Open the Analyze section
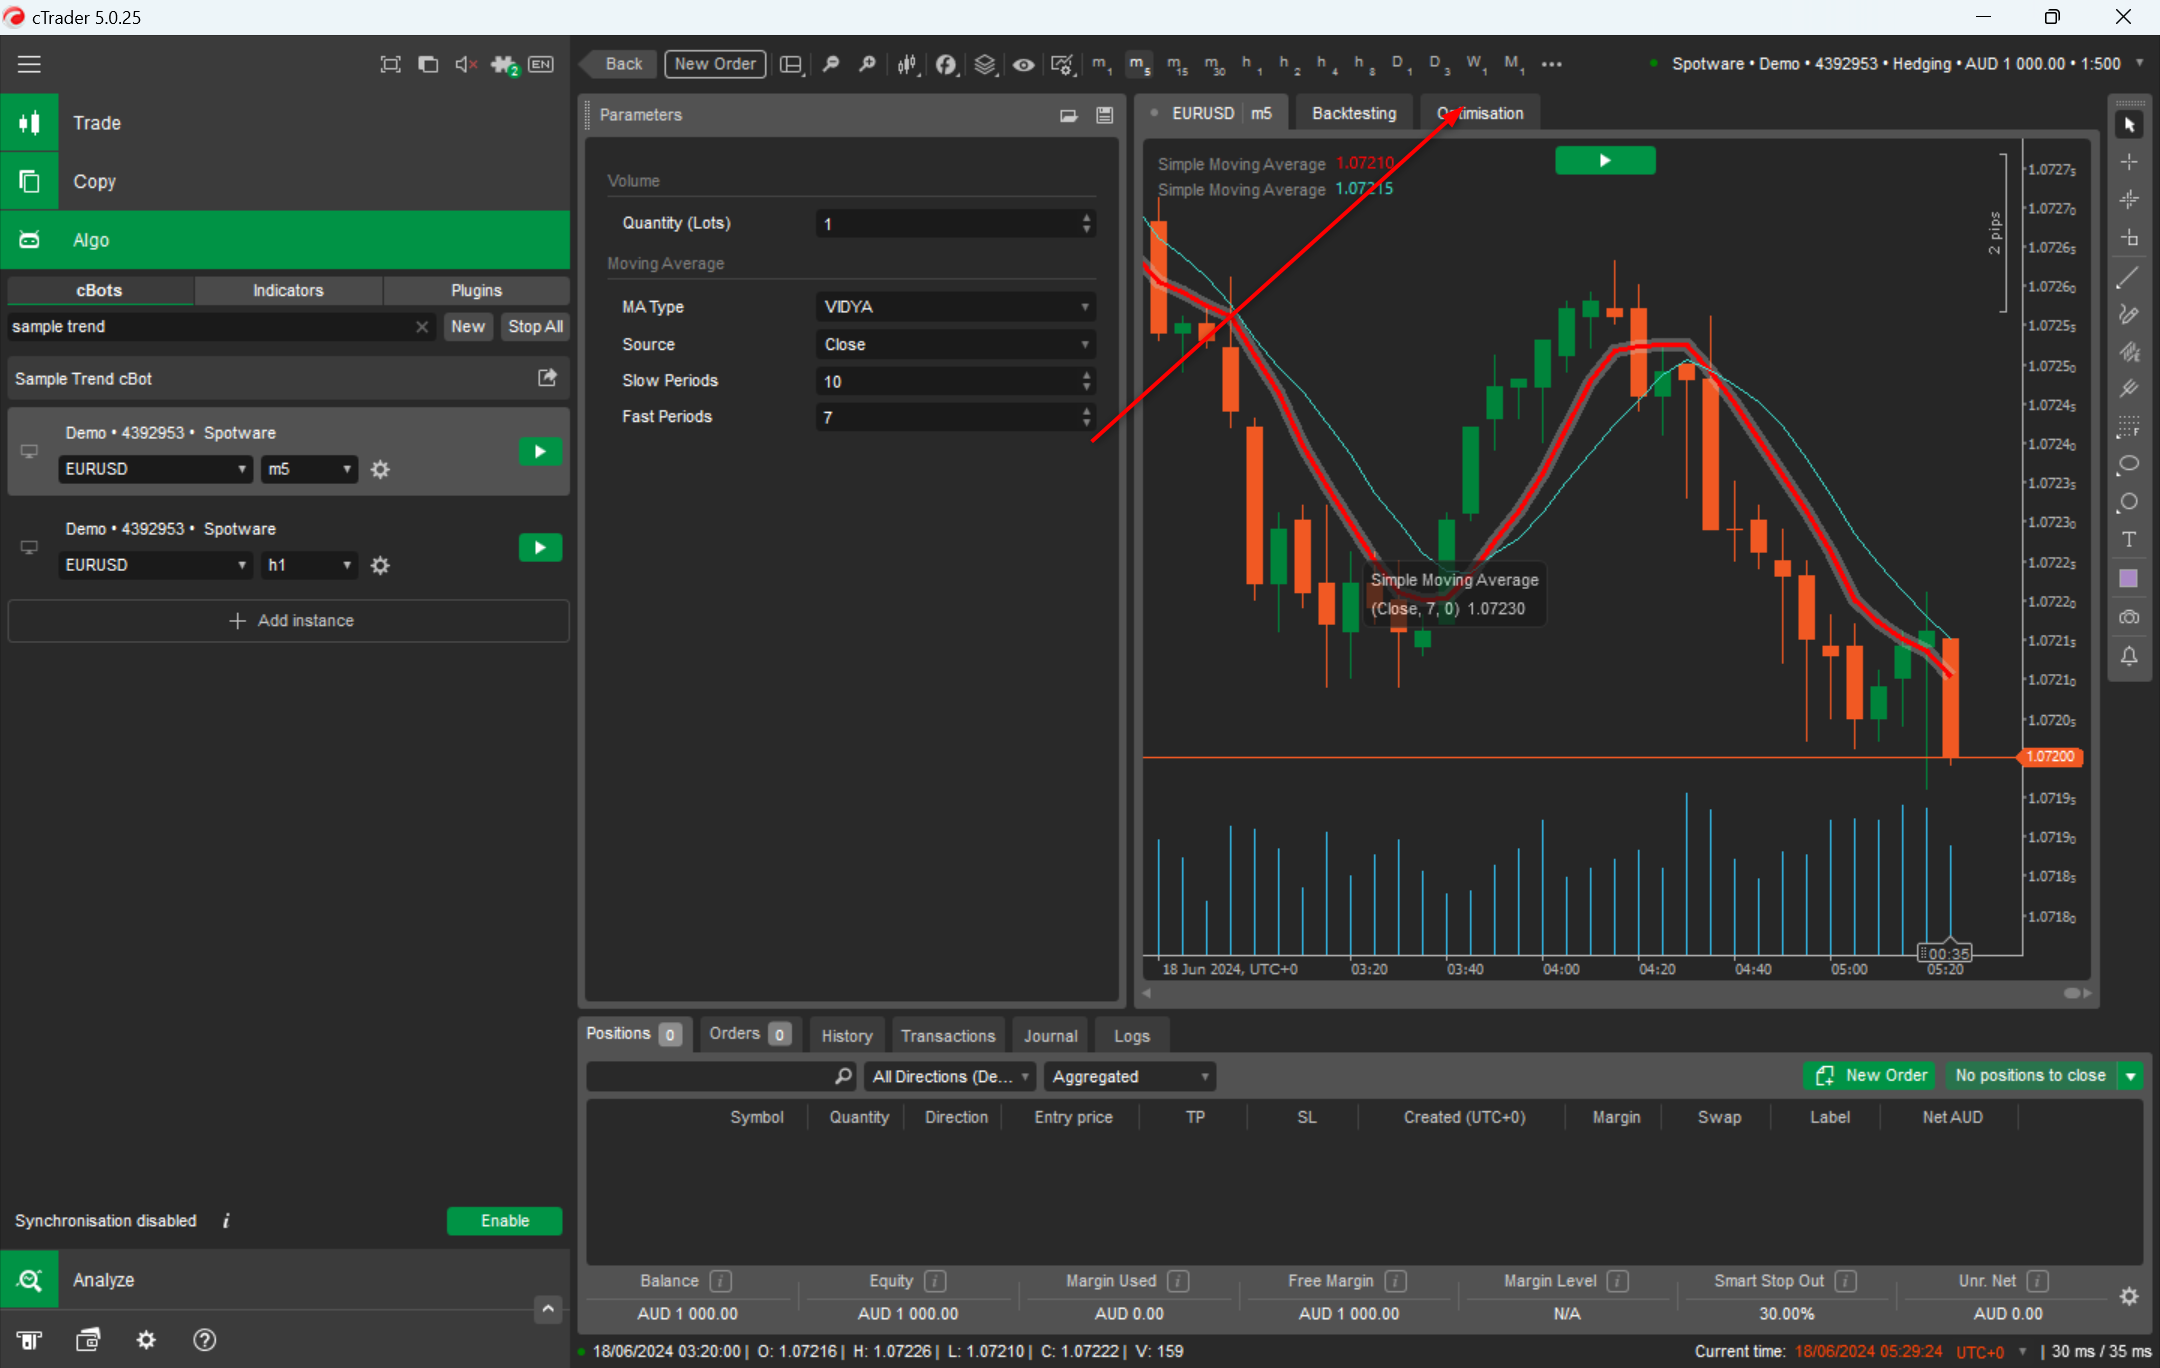Screen dimensions: 2160x1368 point(285,1280)
